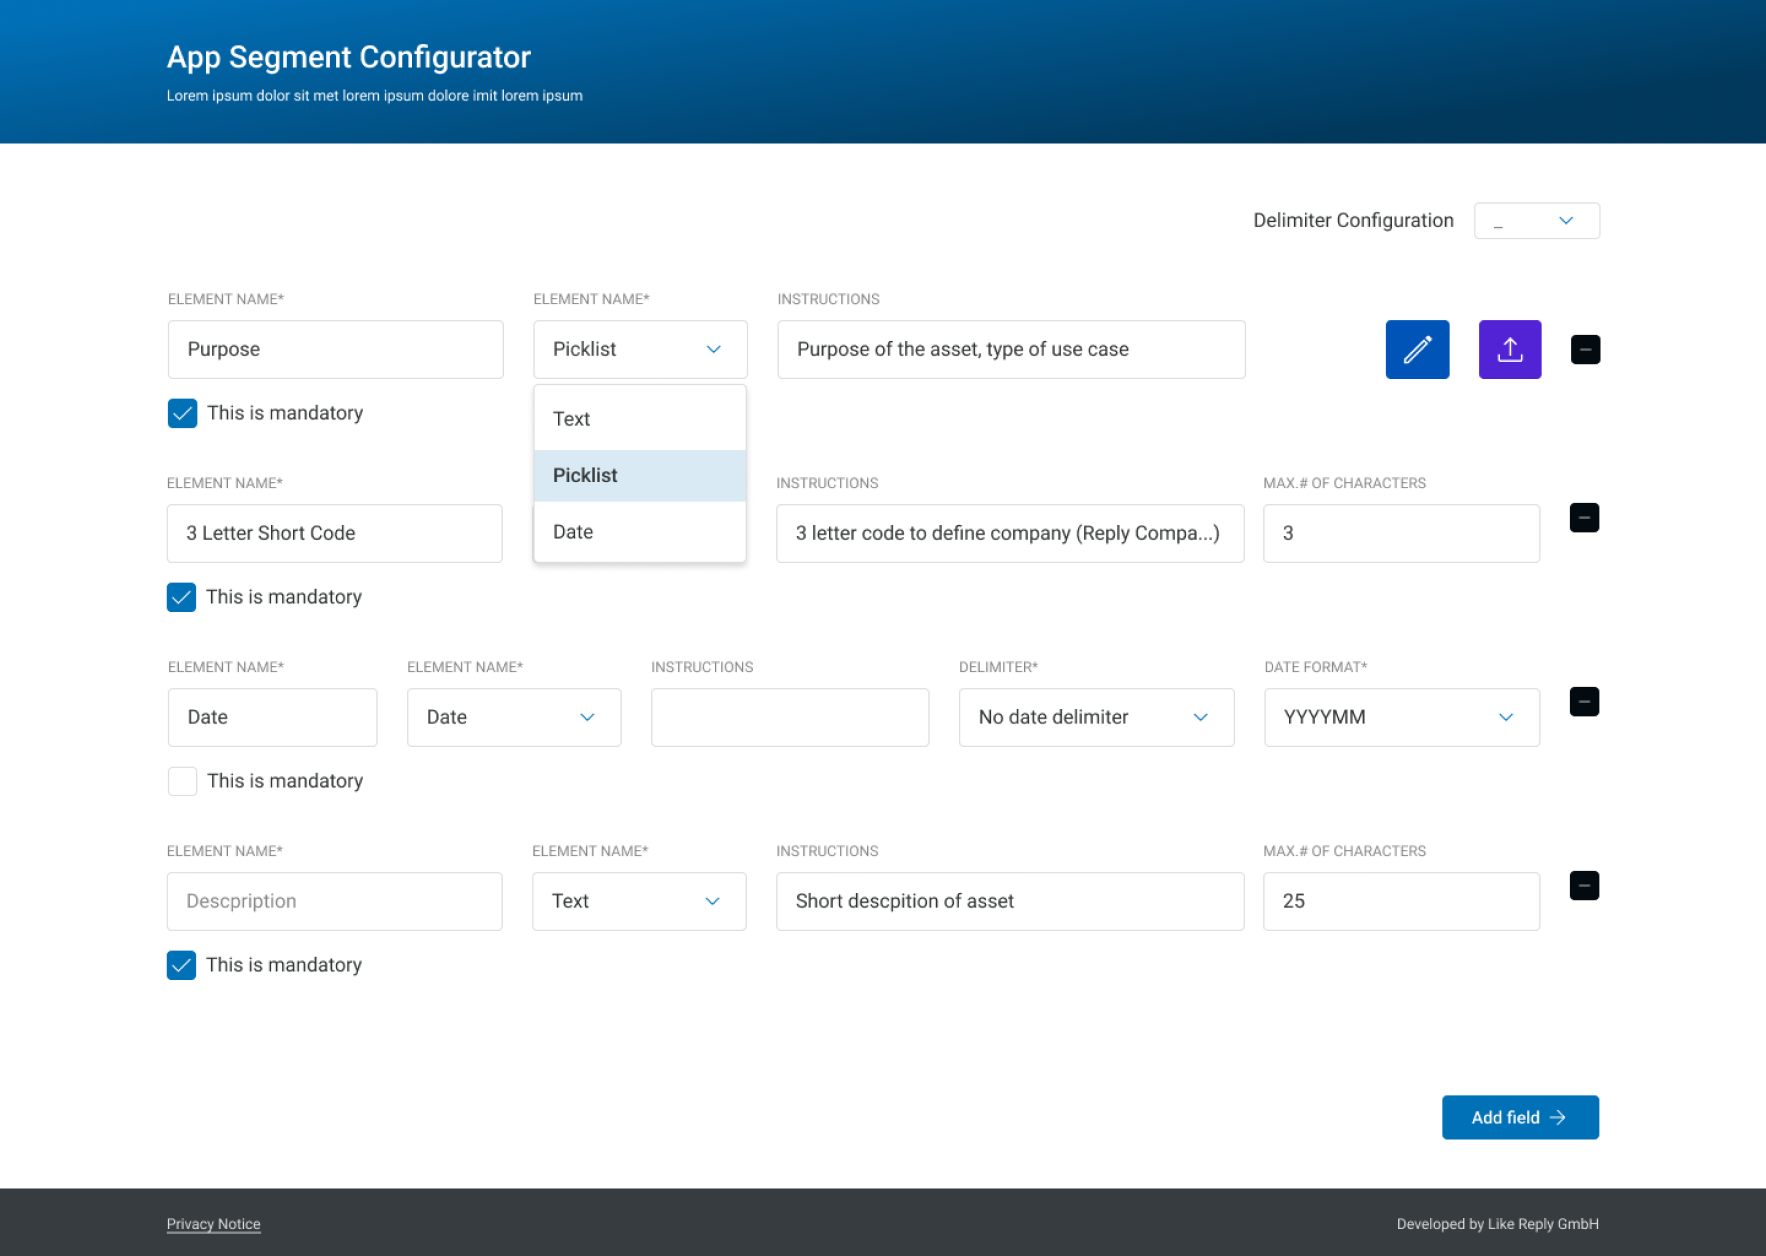Open the Text type dropdown for Description
This screenshot has width=1766, height=1256.
point(639,901)
